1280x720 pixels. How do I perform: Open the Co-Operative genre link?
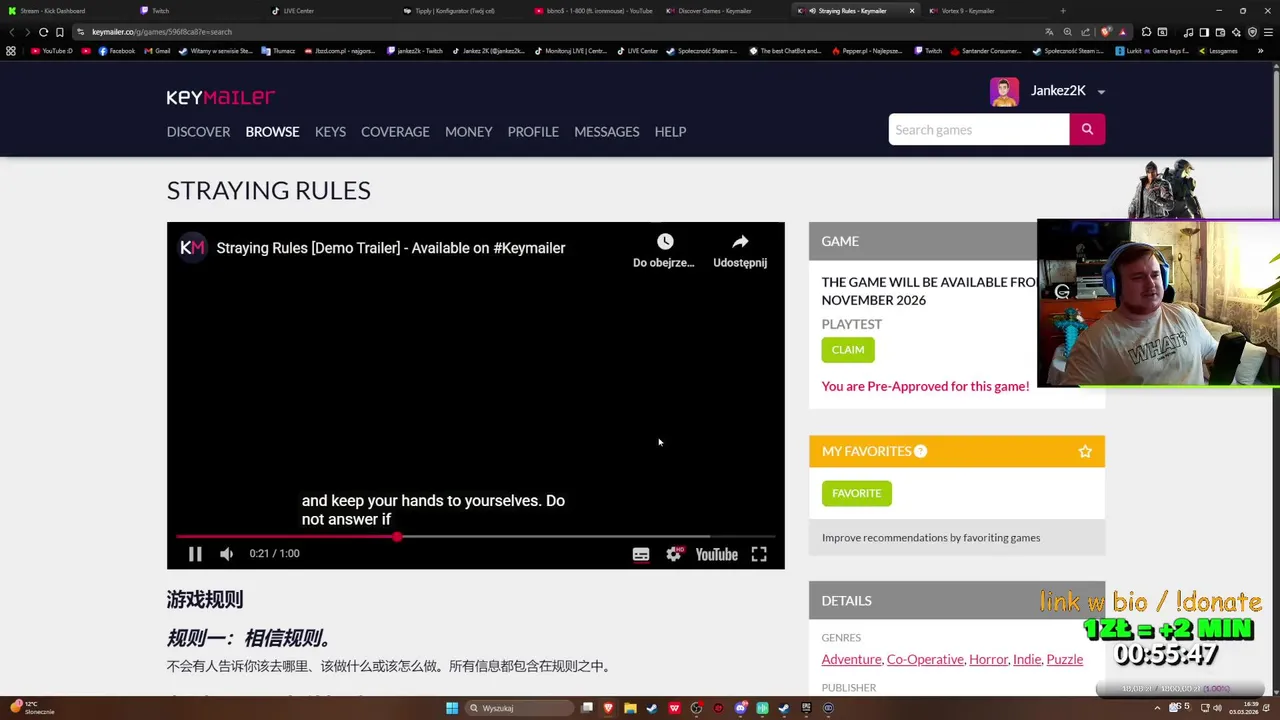pyautogui.click(x=925, y=659)
